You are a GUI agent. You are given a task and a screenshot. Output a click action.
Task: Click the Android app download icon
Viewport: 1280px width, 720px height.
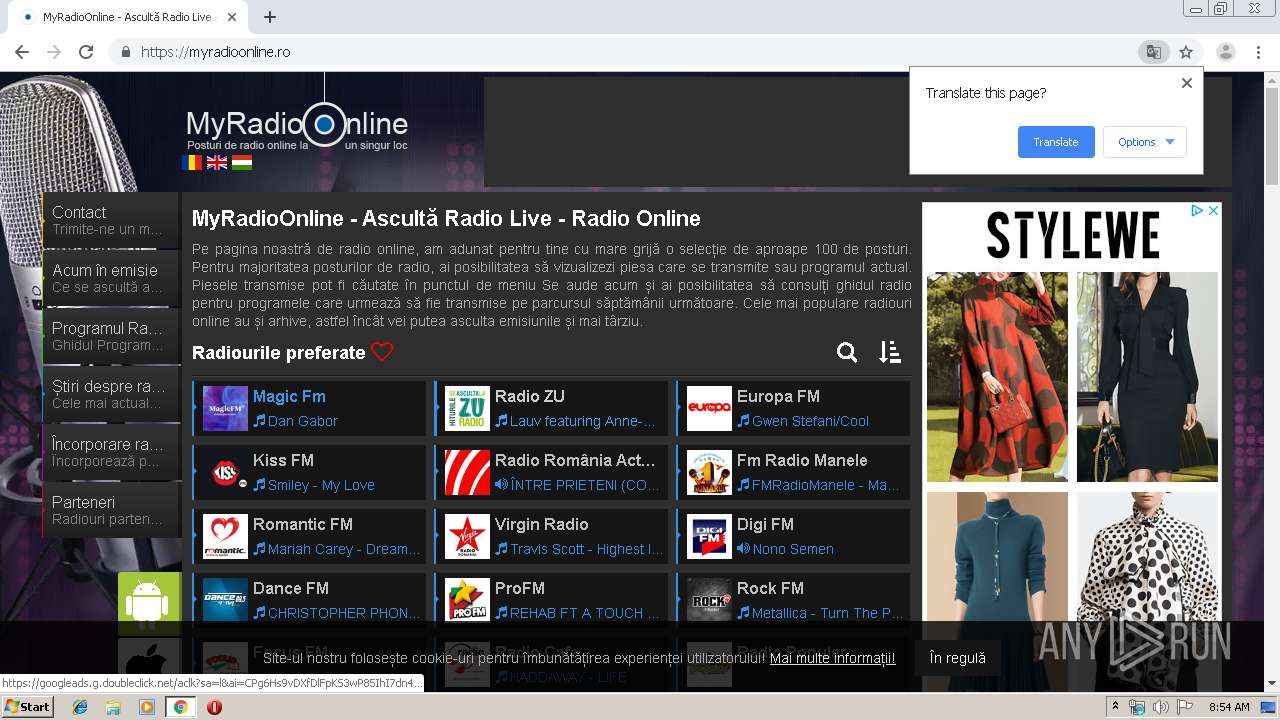click(x=149, y=603)
